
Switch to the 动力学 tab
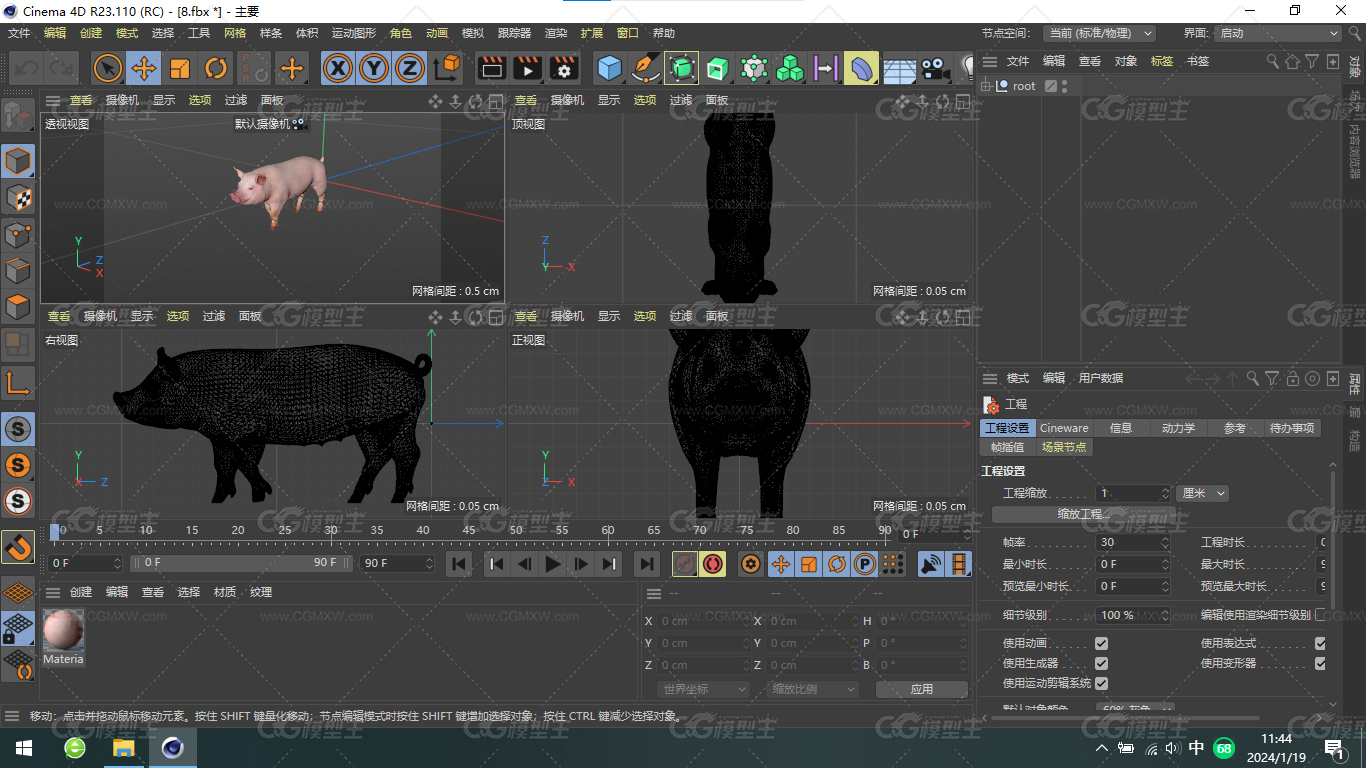point(1178,428)
